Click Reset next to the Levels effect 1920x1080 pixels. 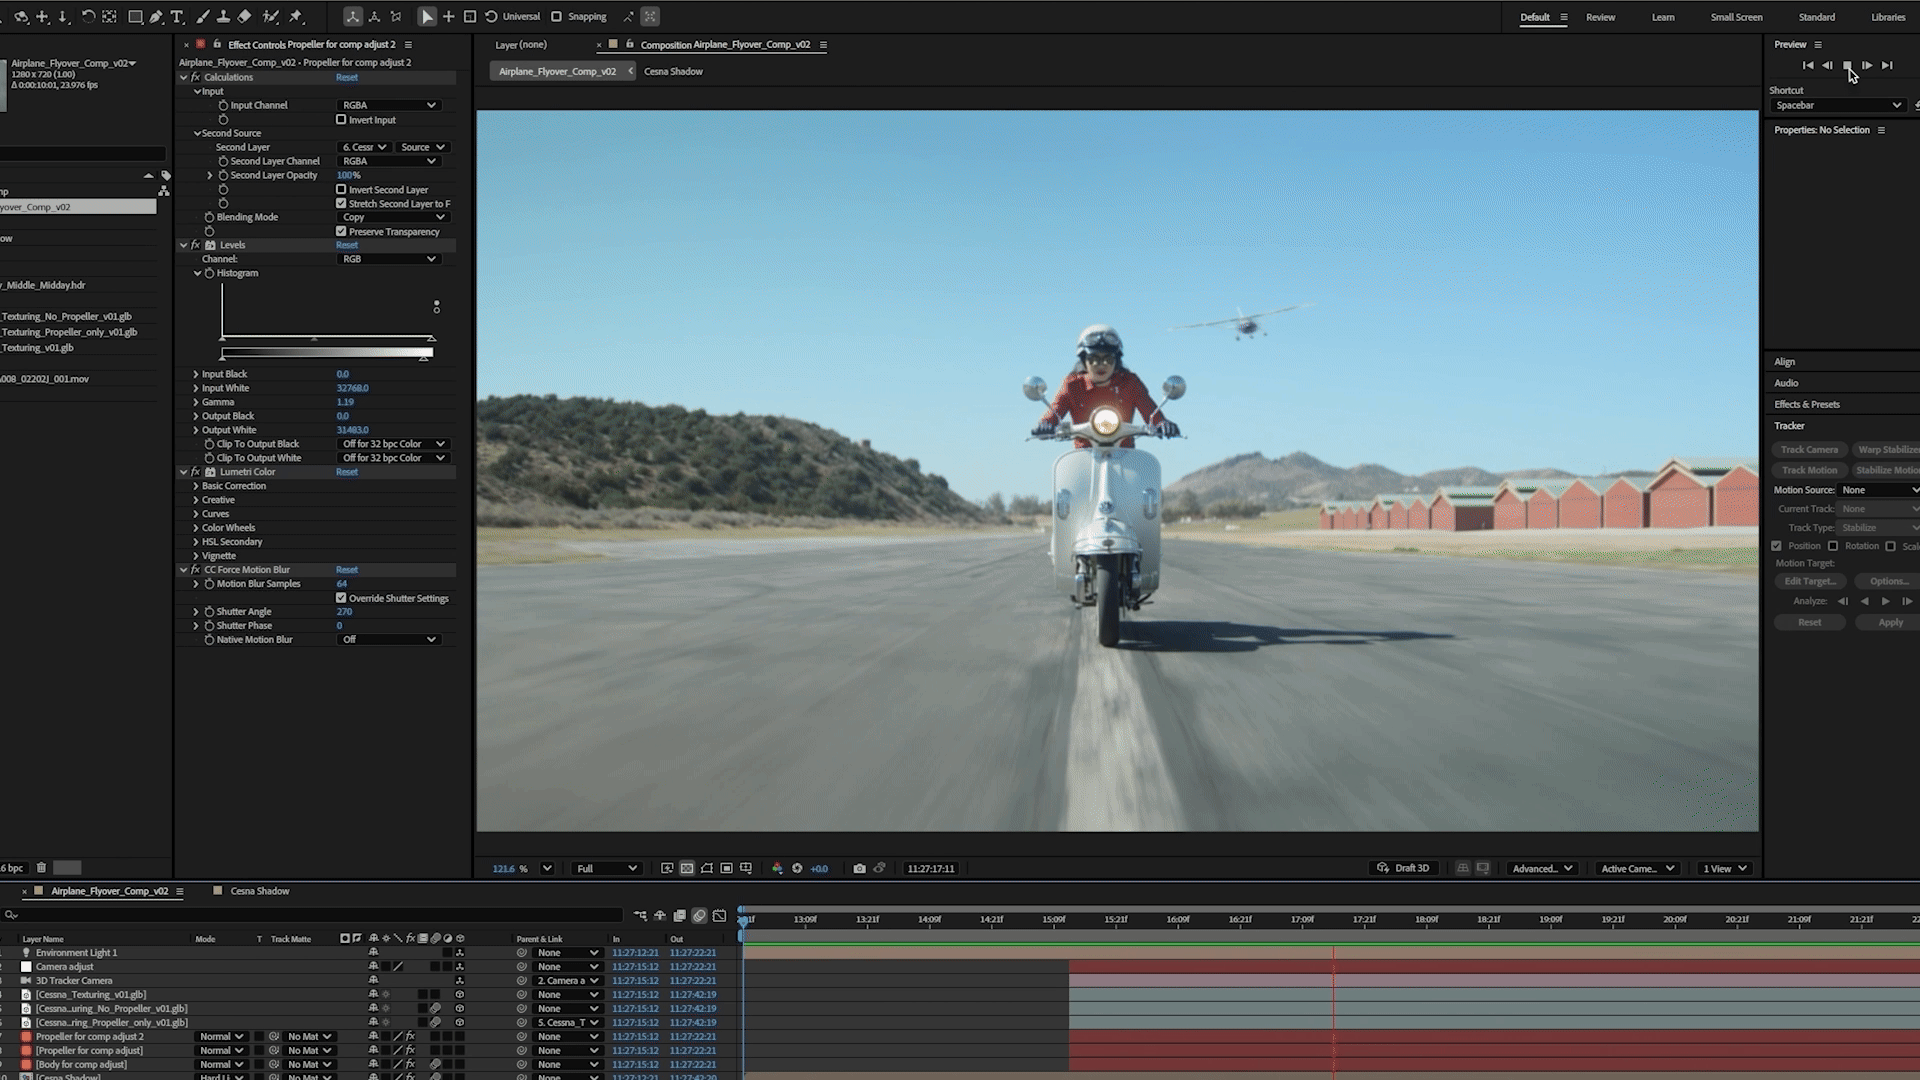point(347,244)
